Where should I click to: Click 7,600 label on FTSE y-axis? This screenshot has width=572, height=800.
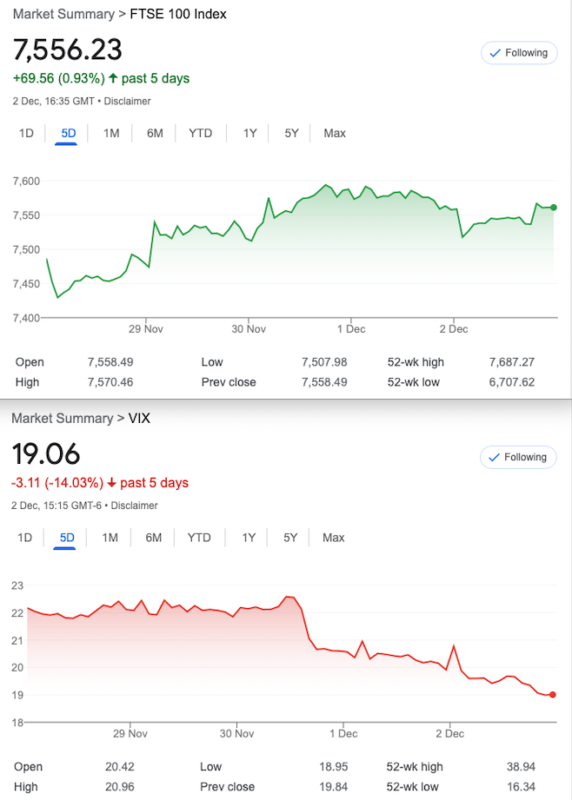tap(26, 181)
